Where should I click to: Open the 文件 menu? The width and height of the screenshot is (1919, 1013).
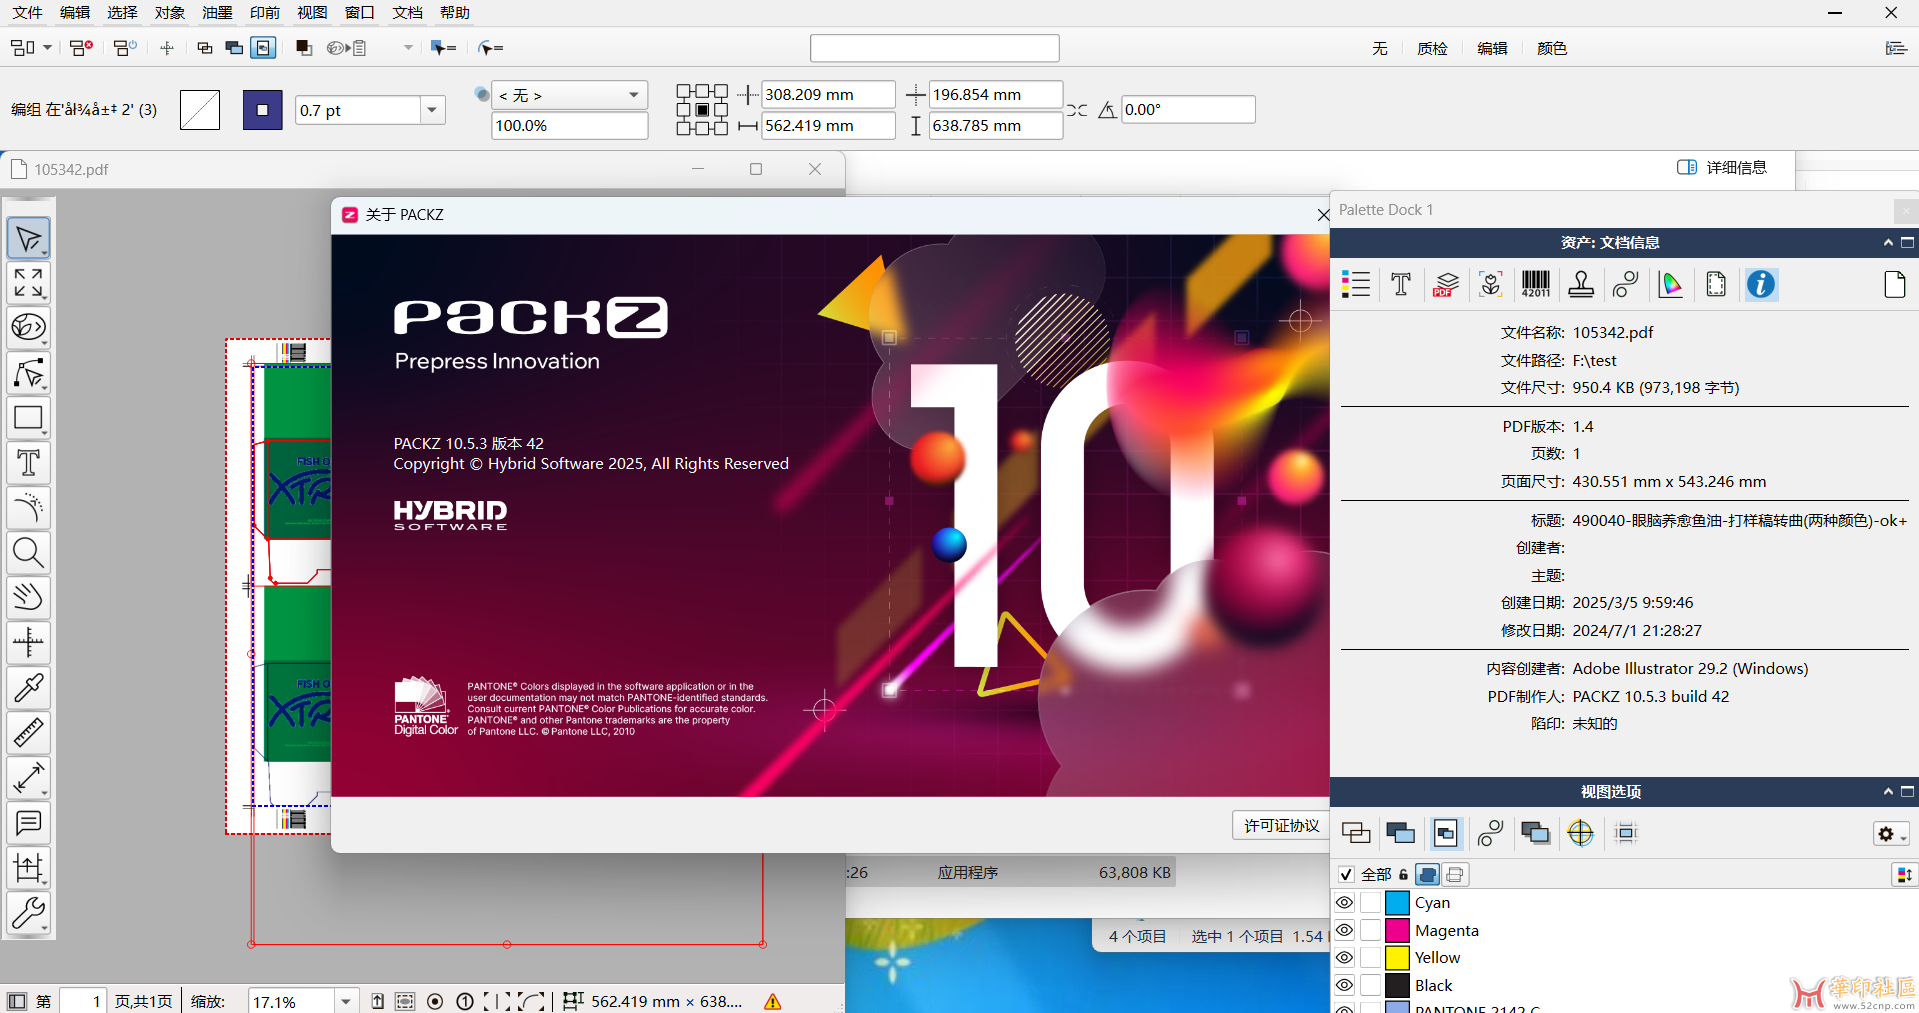click(x=27, y=12)
